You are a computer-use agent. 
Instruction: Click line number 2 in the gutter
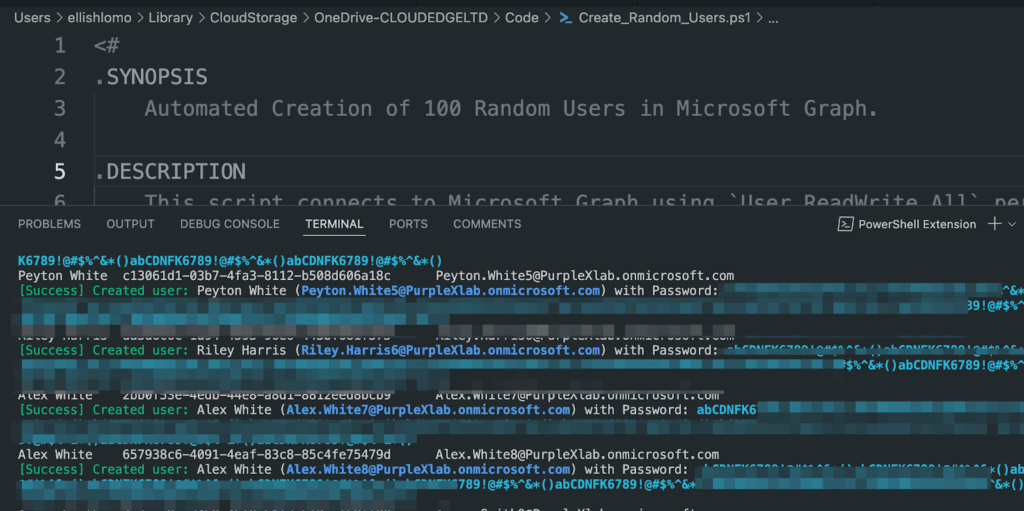click(x=59, y=77)
